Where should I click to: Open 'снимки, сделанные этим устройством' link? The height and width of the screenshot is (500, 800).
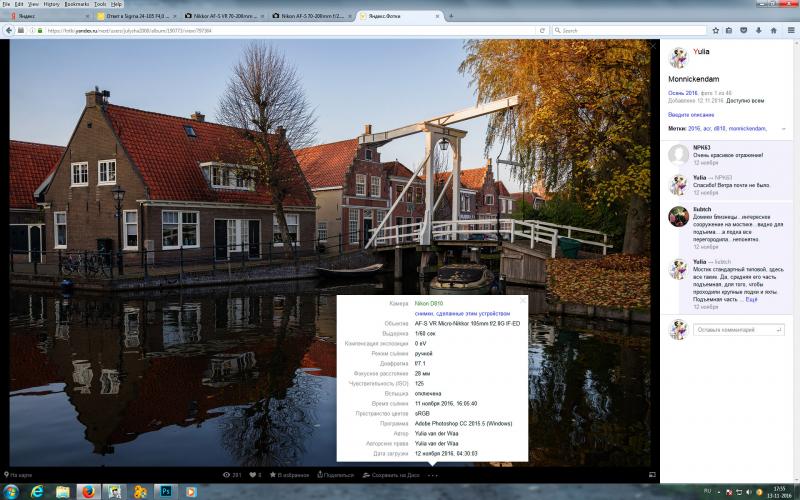(x=462, y=314)
